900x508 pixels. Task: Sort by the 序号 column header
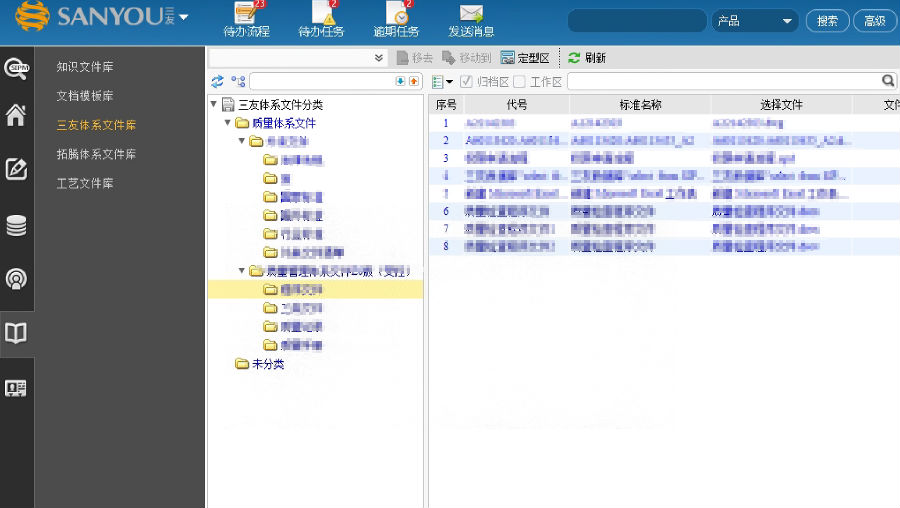coord(446,104)
